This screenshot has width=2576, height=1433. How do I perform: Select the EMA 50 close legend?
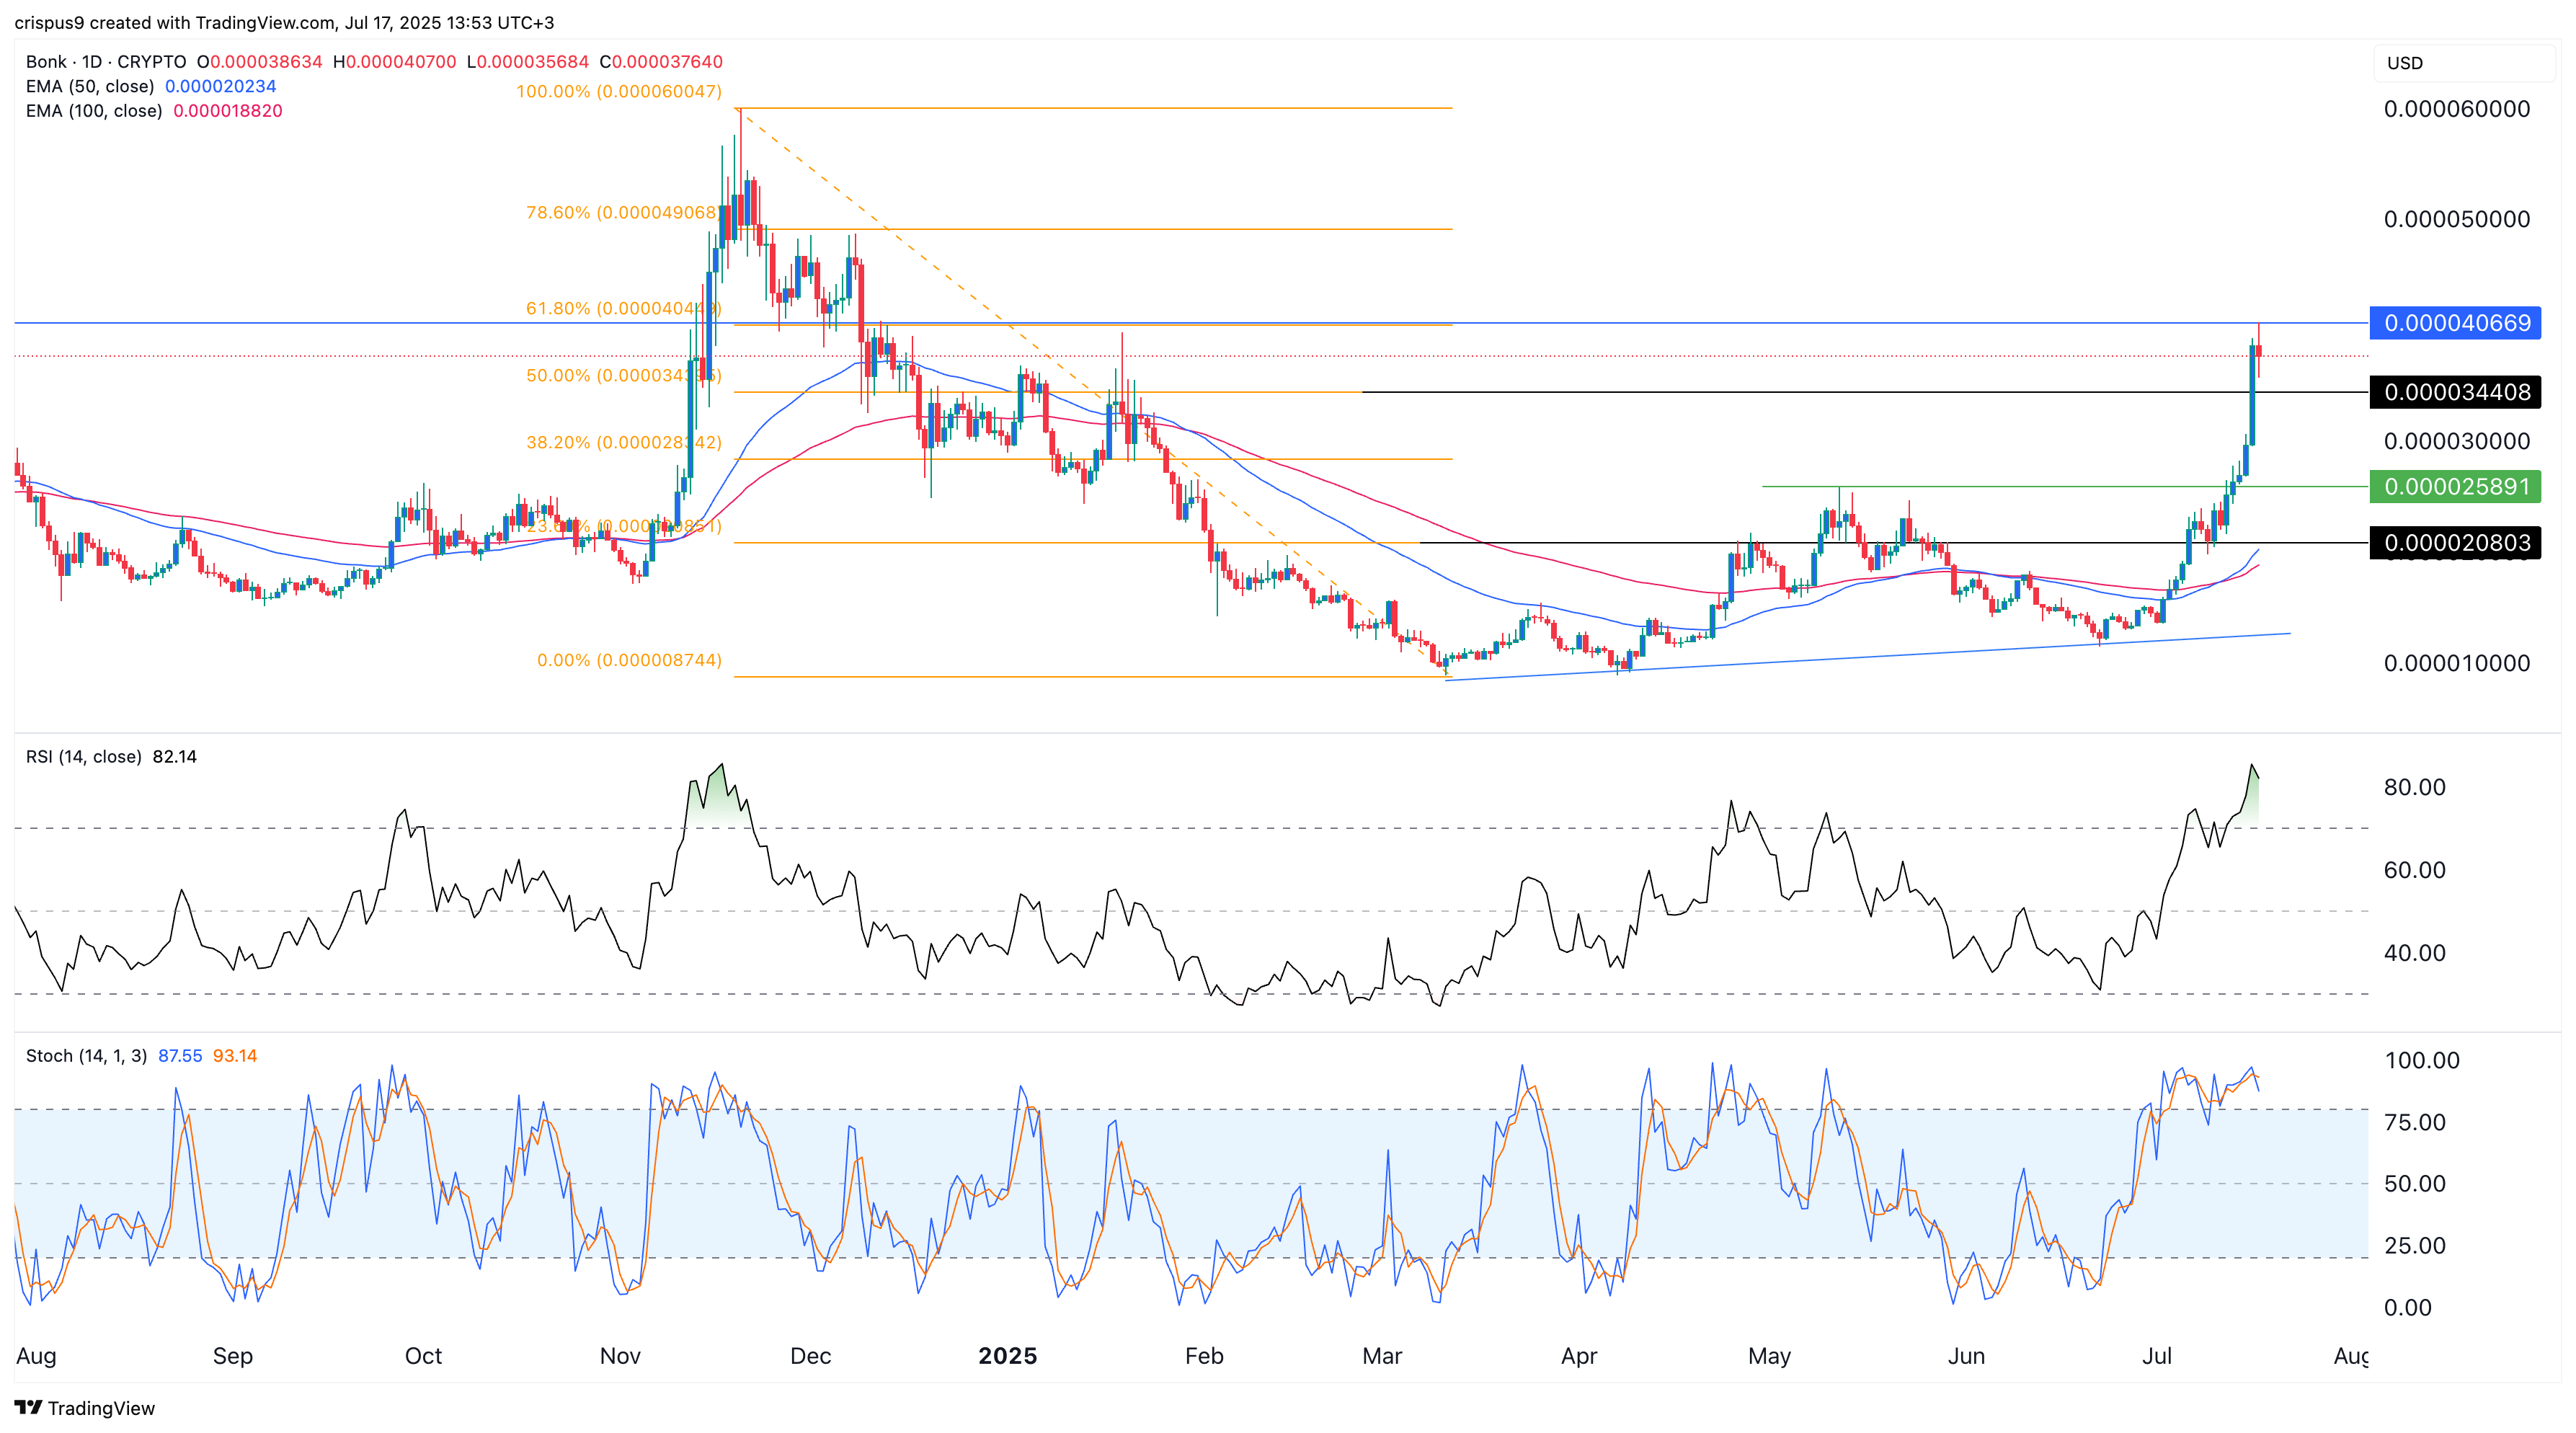point(90,87)
